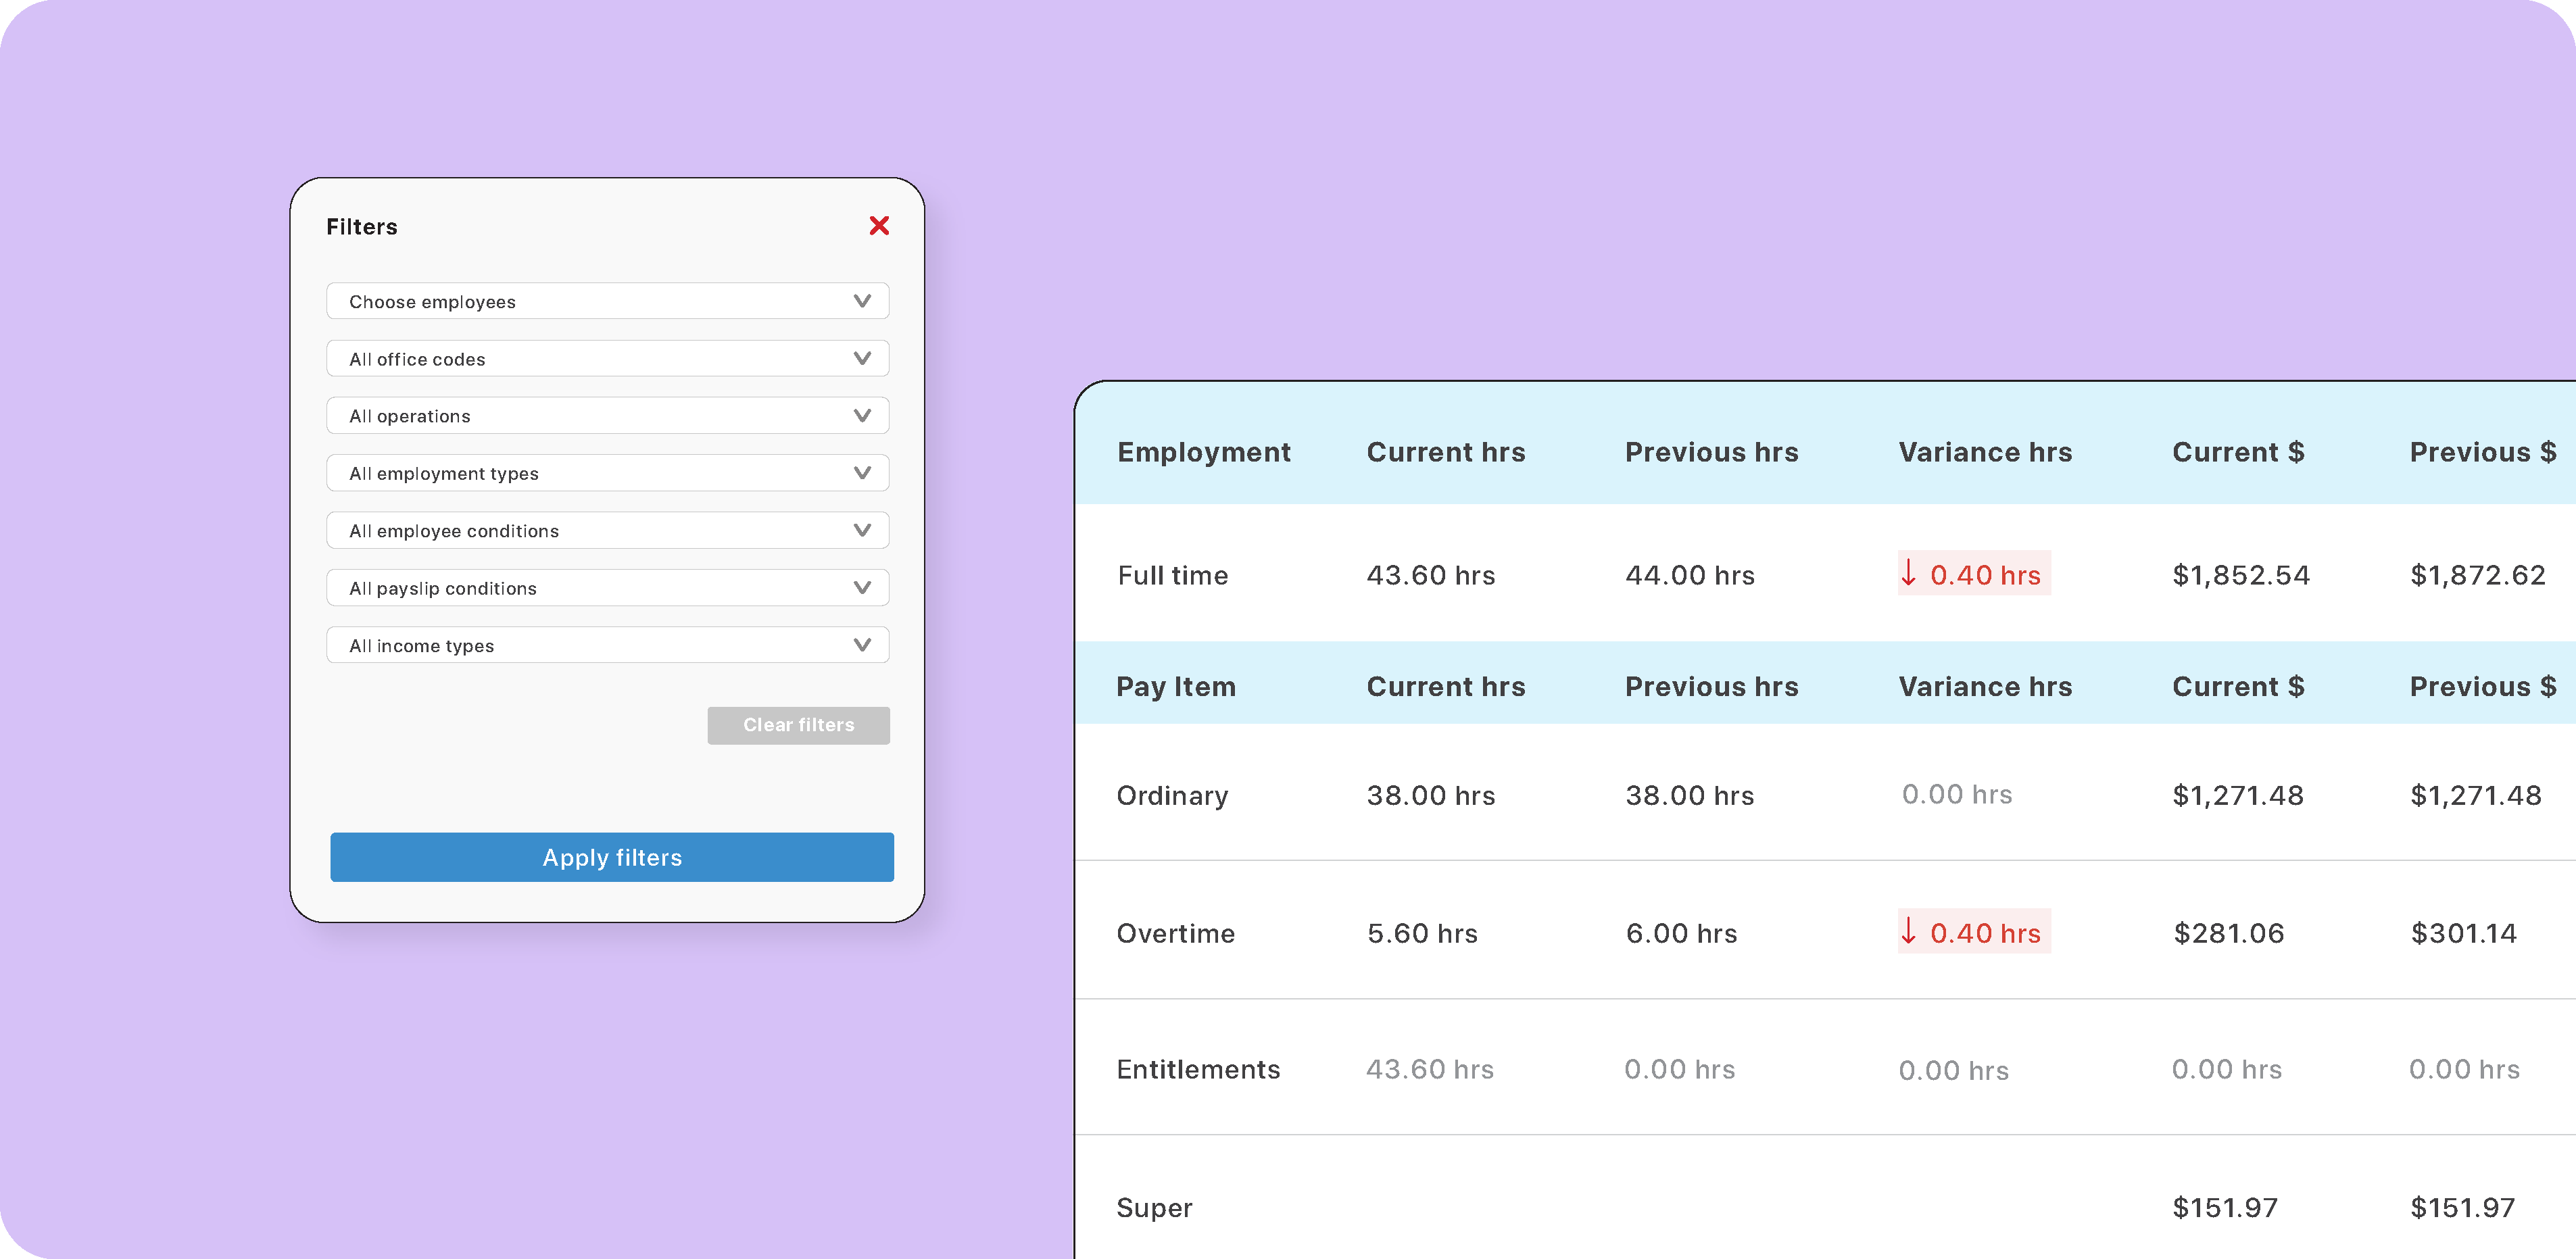The image size is (2576, 1259).
Task: Expand the All employment types dropdown
Action: coord(608,473)
